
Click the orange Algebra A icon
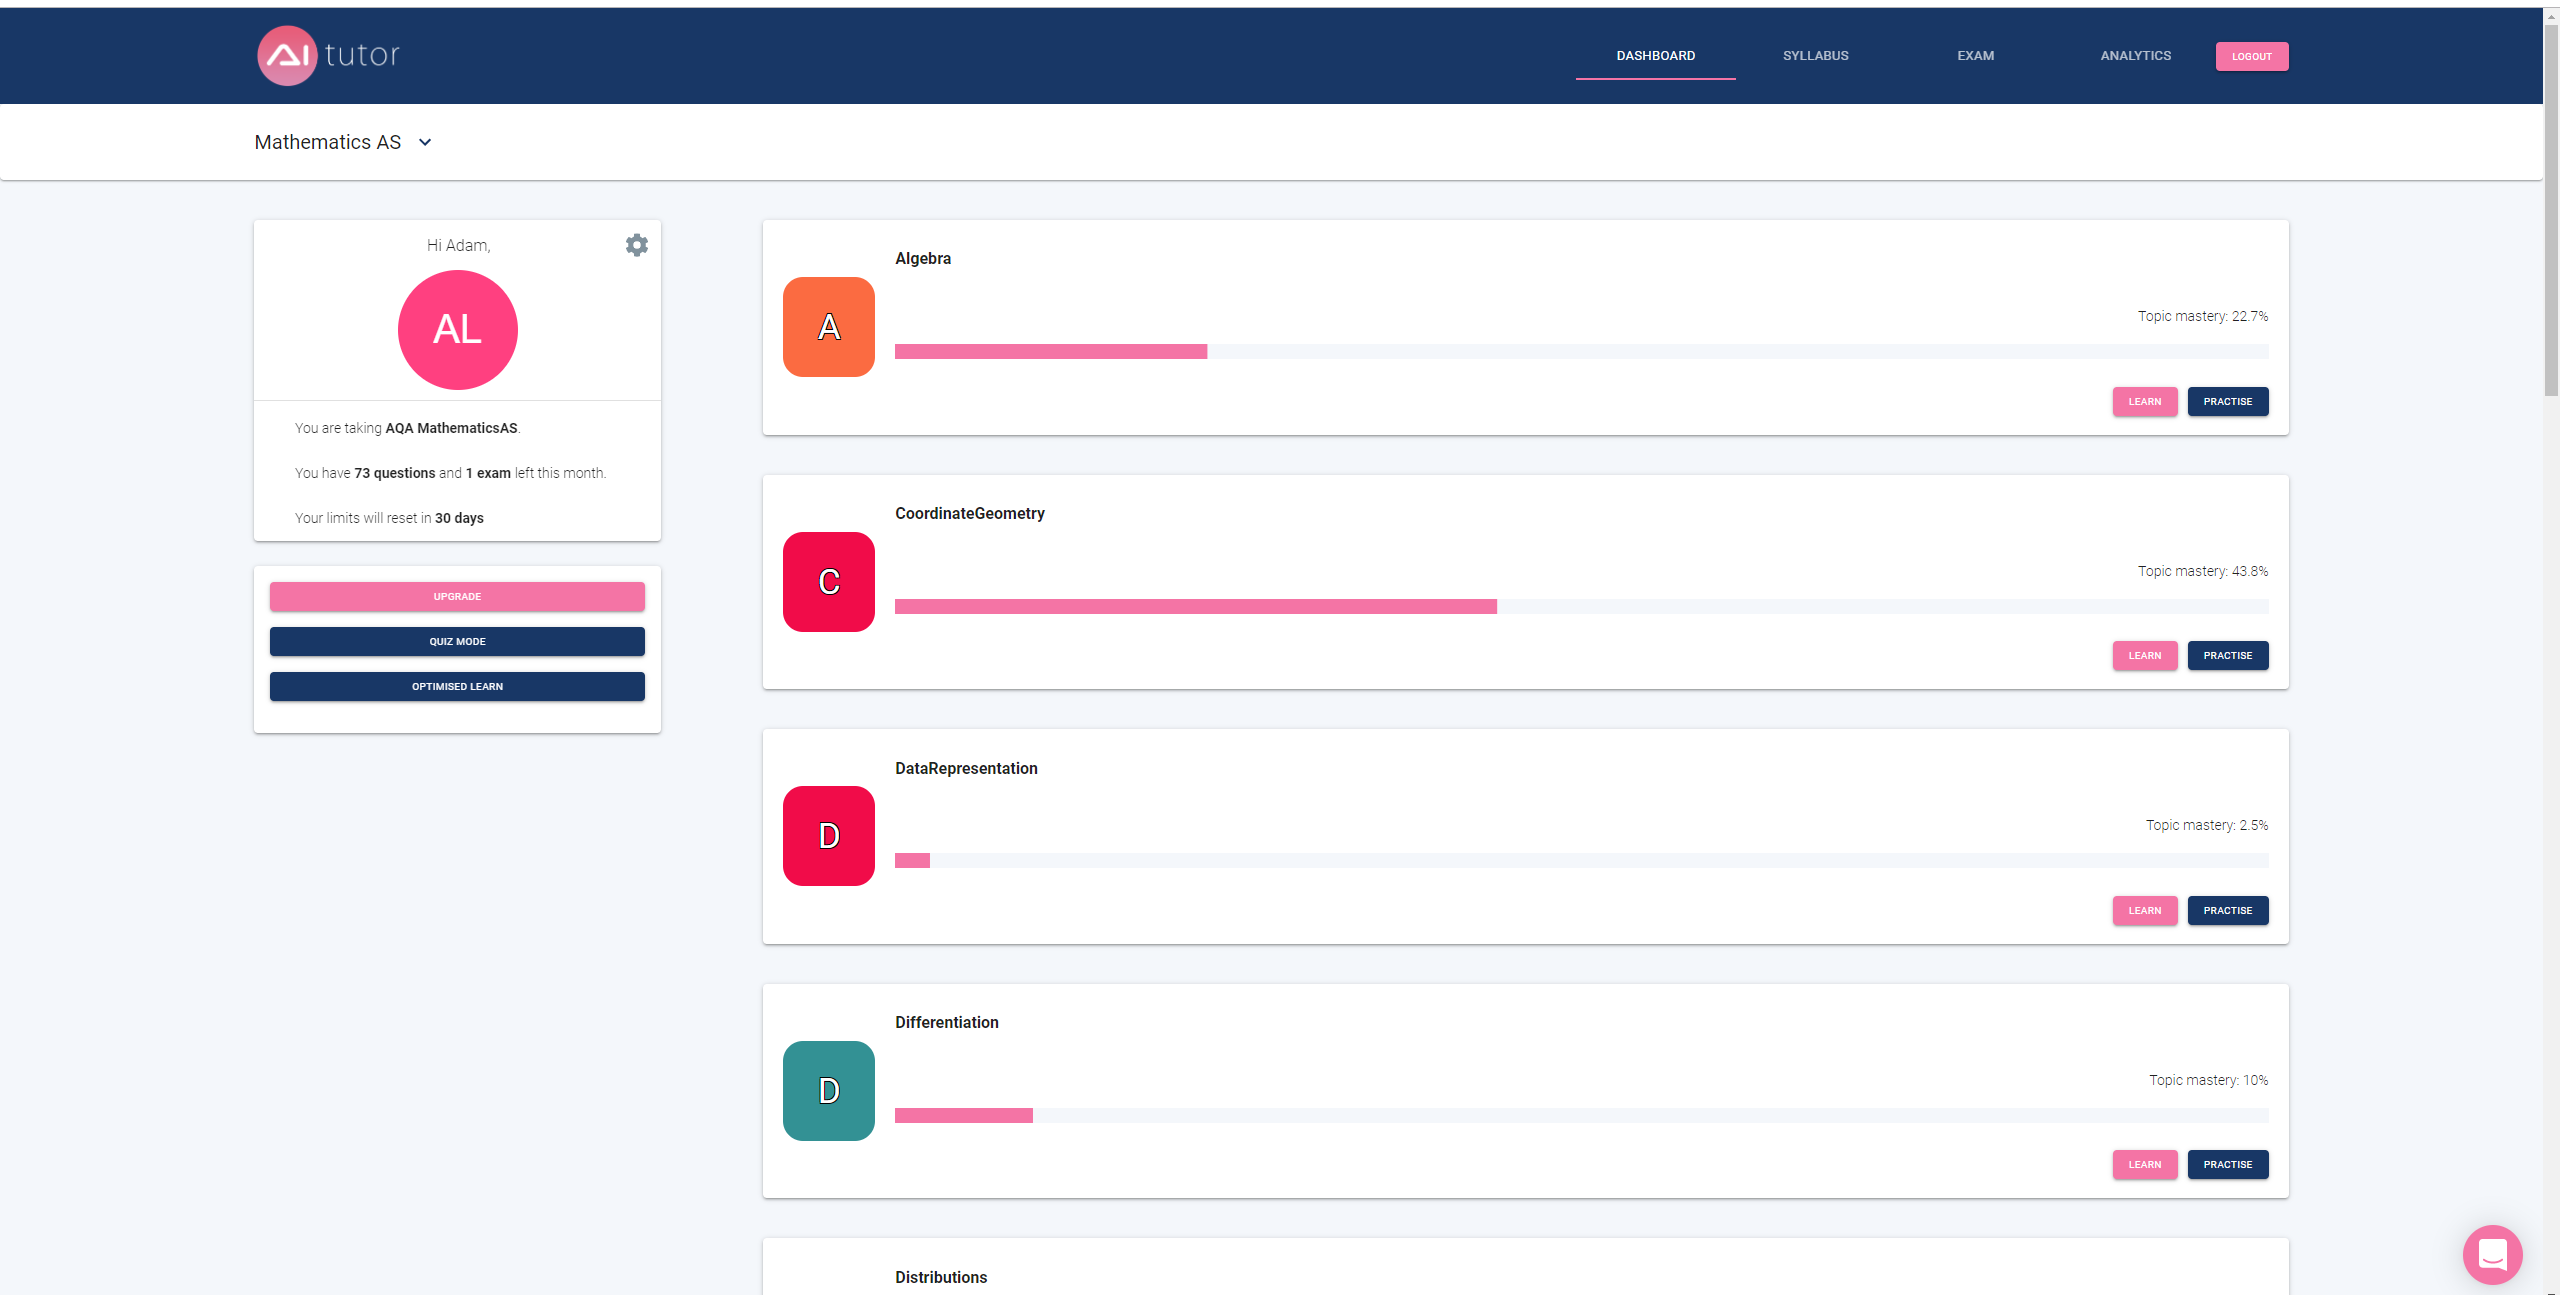click(829, 327)
